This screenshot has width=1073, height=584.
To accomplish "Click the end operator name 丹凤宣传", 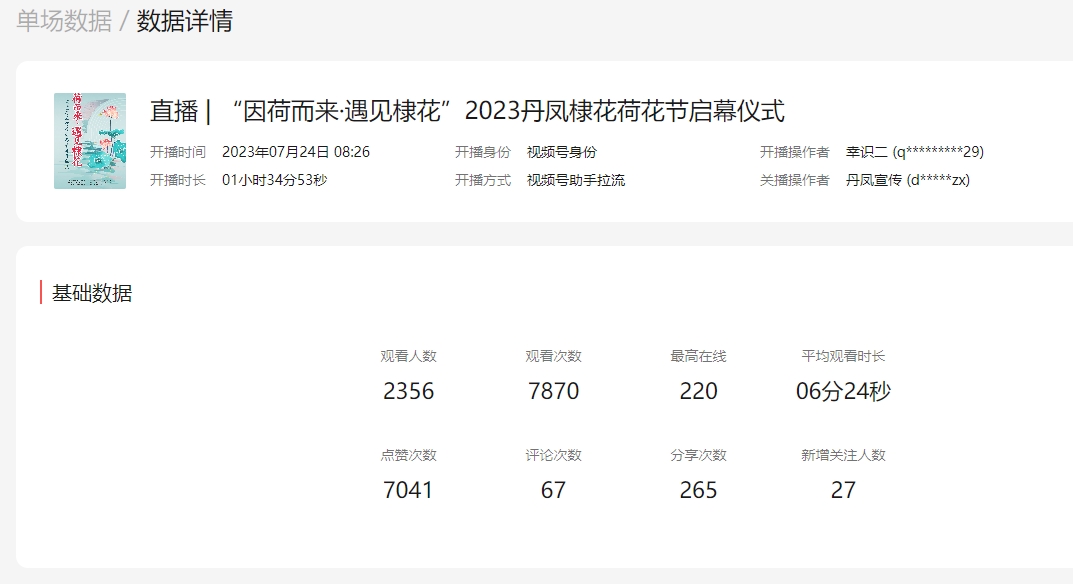I will pos(873,180).
